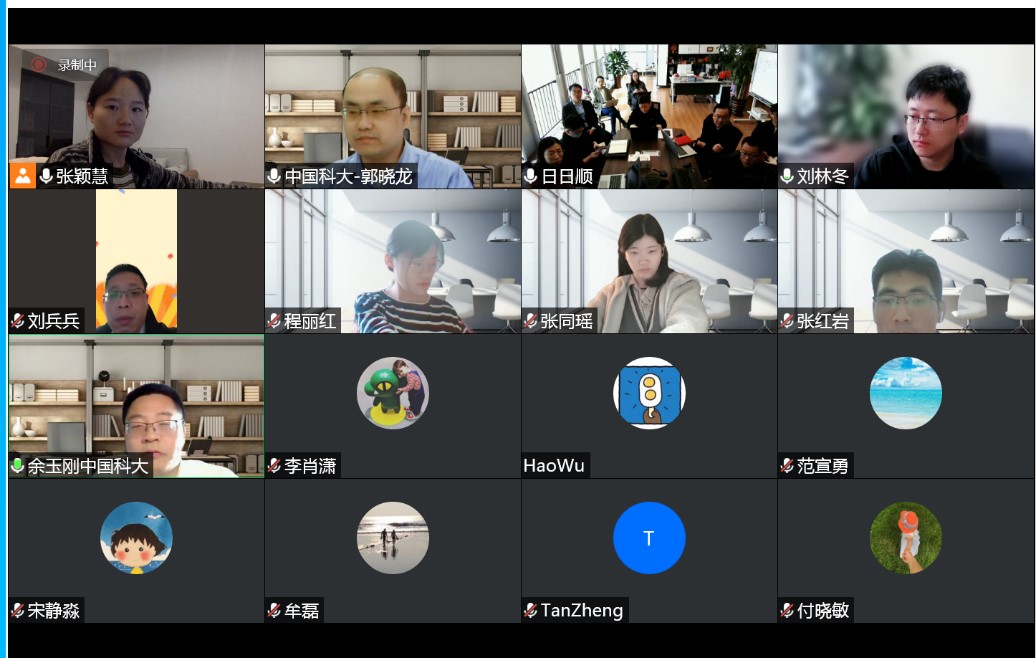Click the name label 宋静淼
Screen dimensions: 1036x658
[x=54, y=610]
